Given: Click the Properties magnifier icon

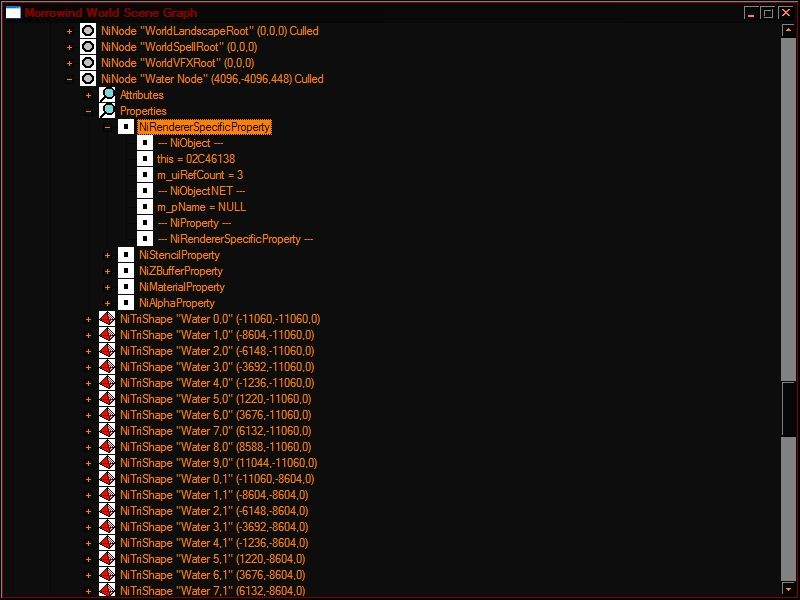Looking at the screenshot, I should pos(107,111).
